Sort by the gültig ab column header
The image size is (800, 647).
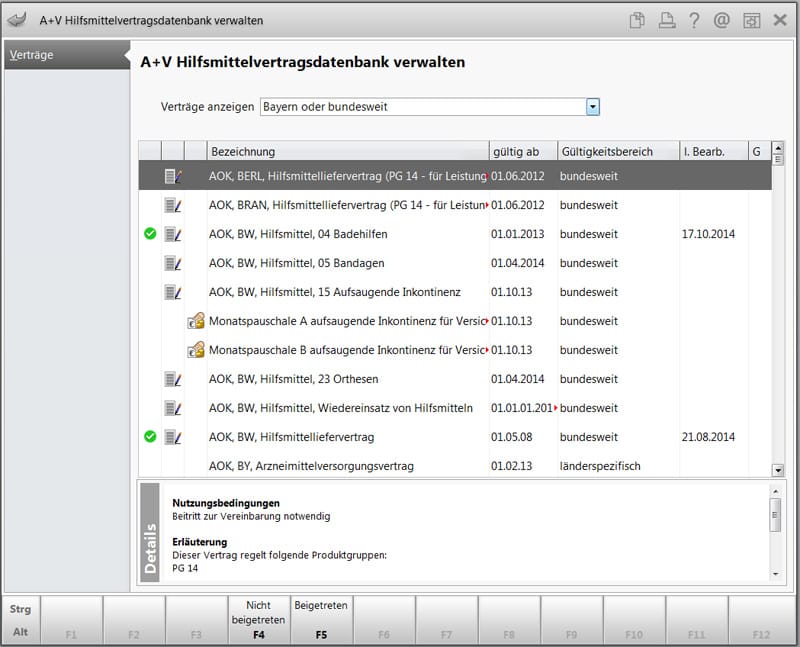(x=523, y=151)
